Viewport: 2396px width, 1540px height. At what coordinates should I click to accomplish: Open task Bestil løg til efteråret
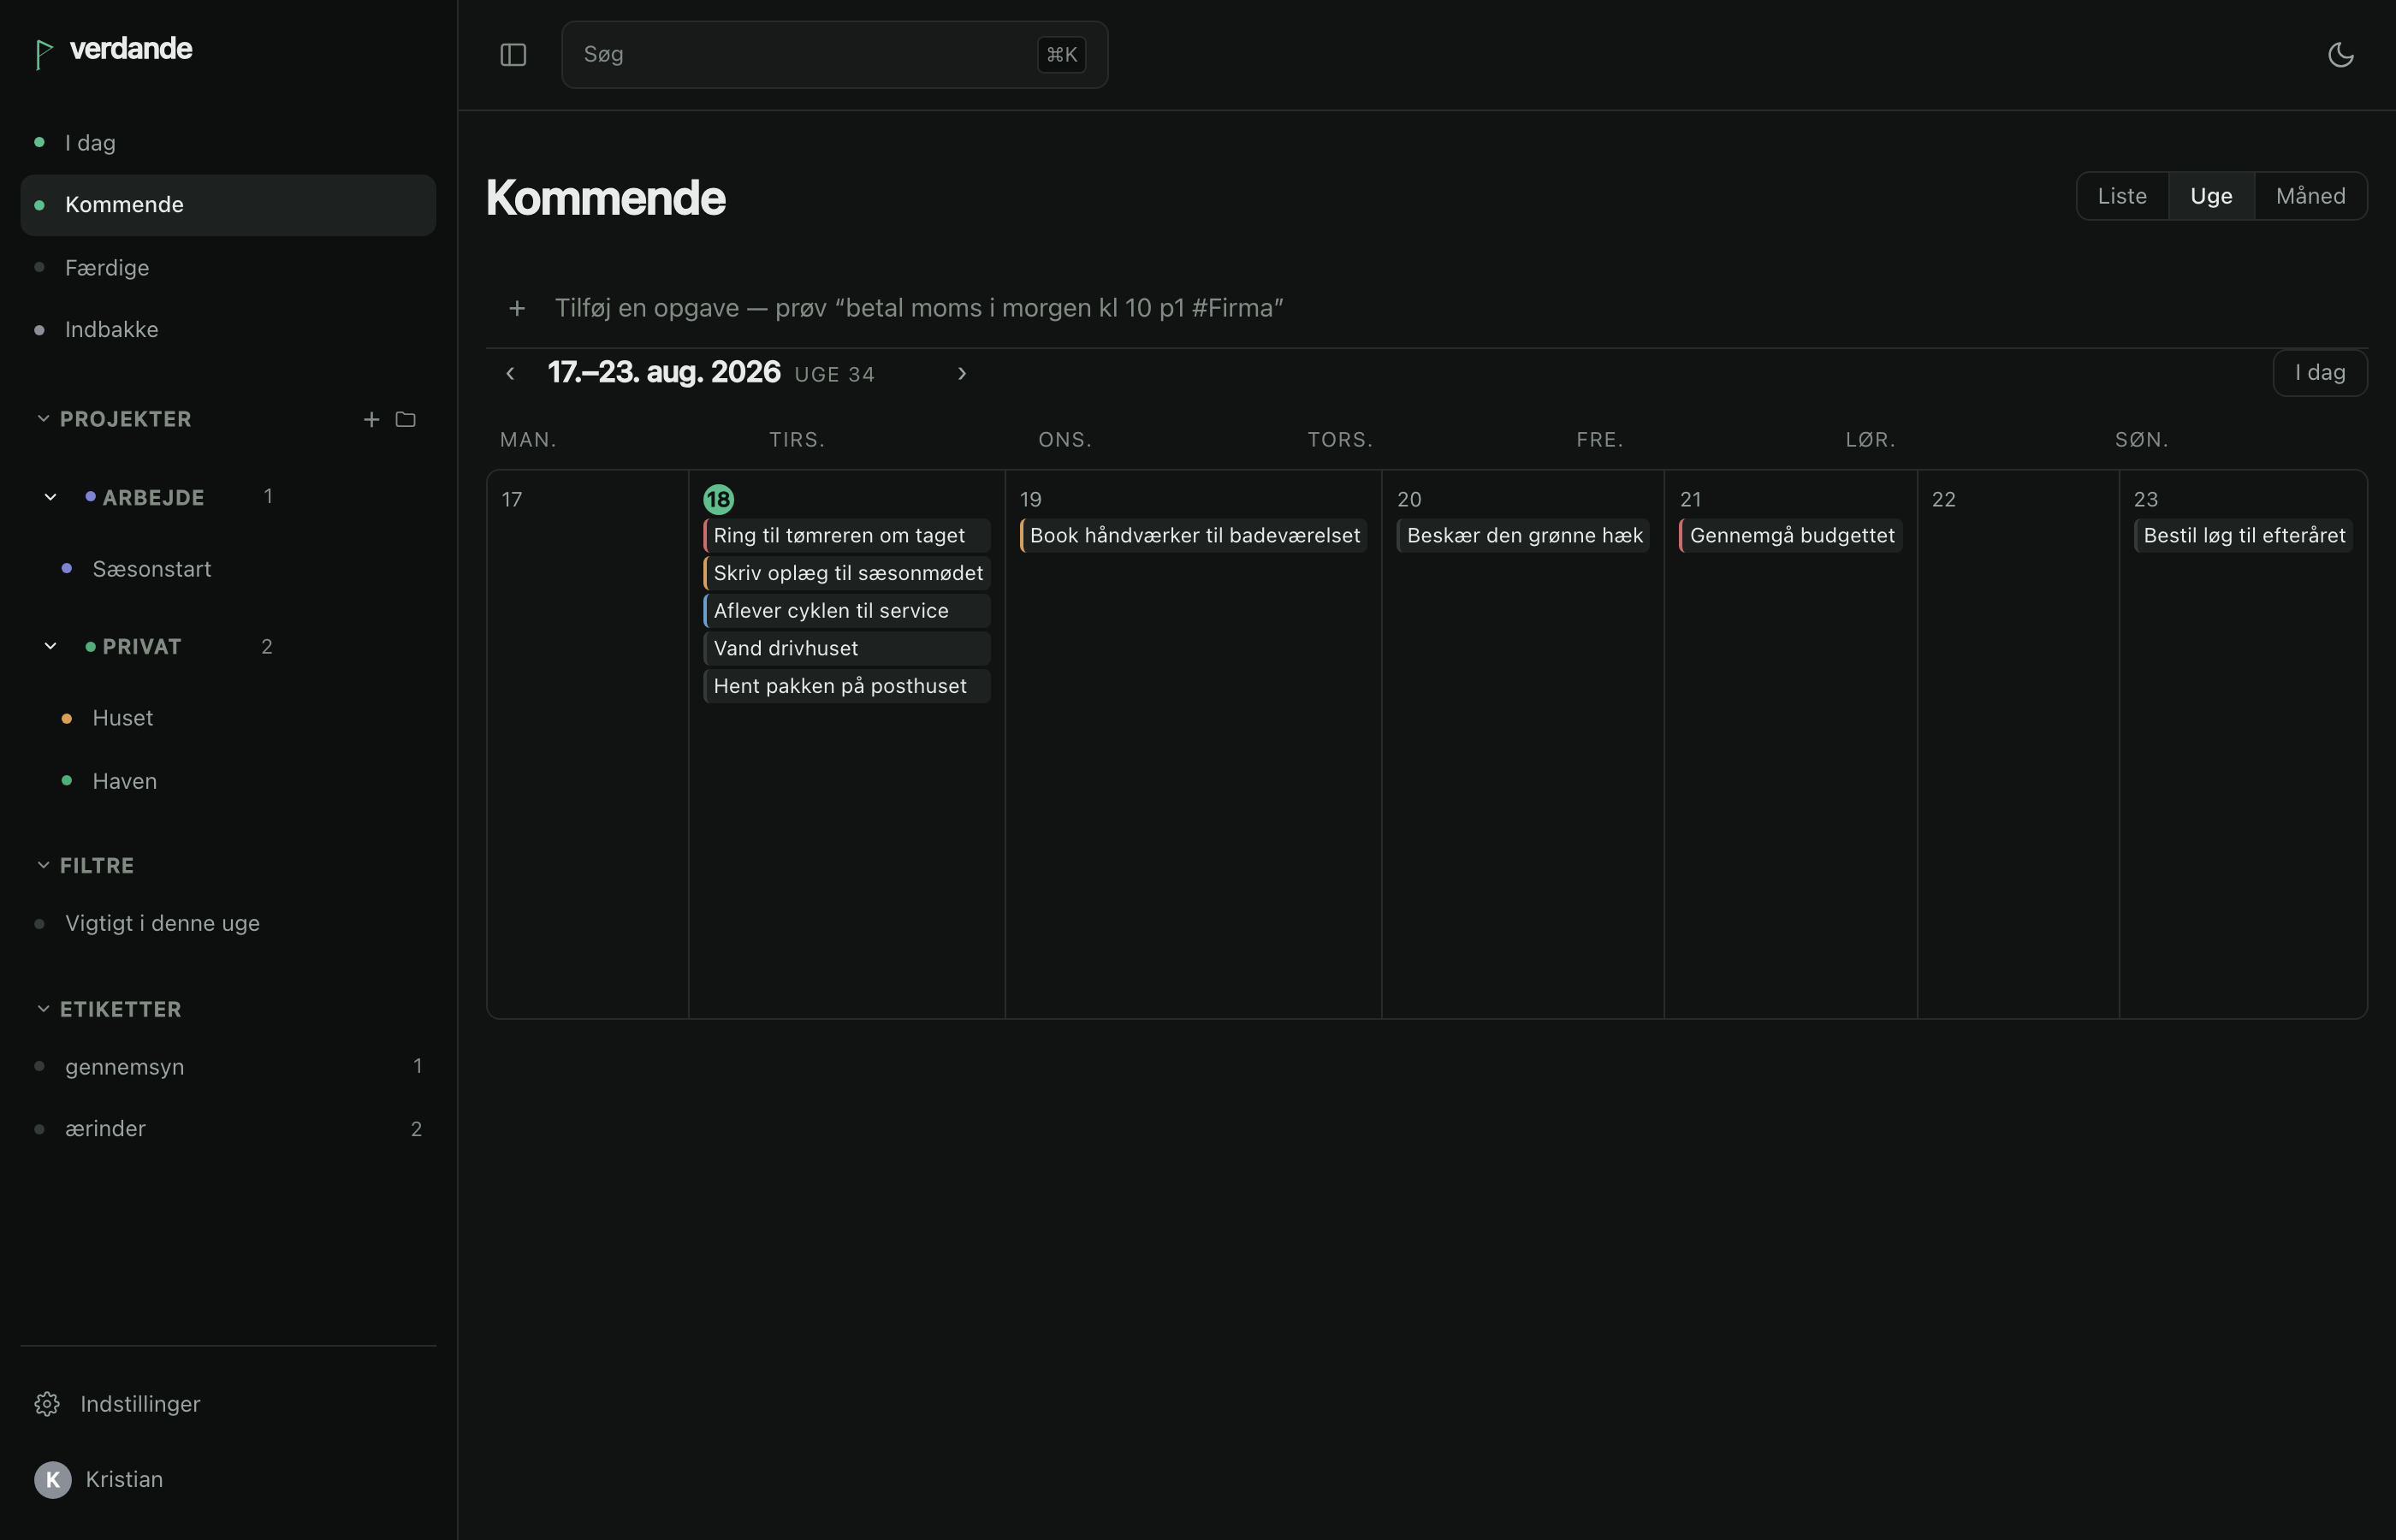(x=2243, y=535)
